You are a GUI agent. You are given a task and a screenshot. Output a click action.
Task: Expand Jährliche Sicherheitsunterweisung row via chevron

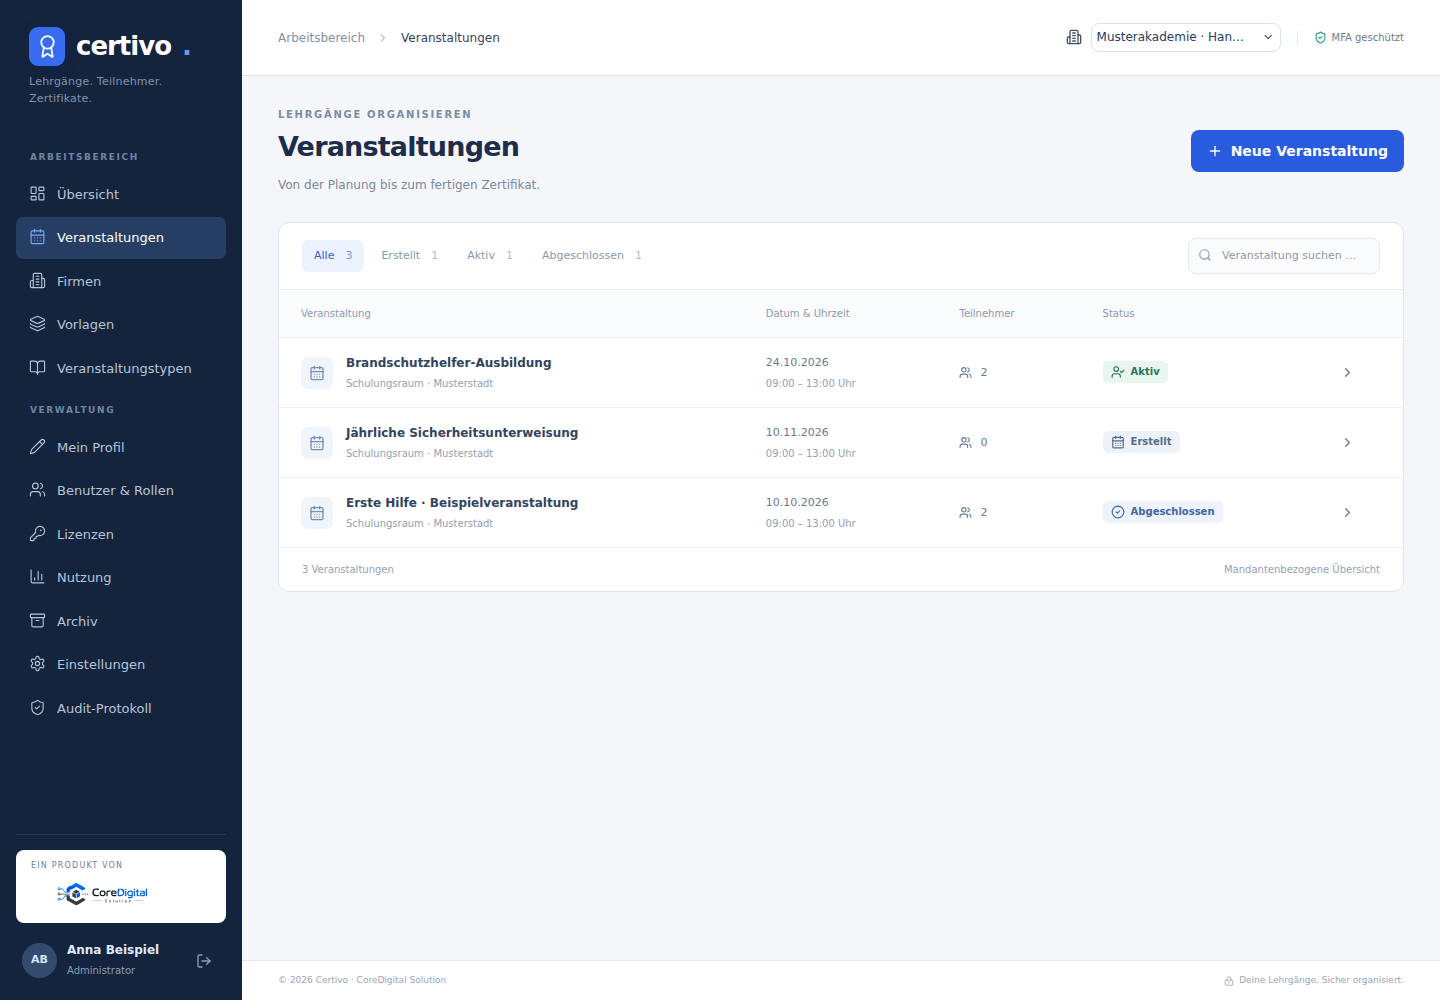(x=1347, y=443)
